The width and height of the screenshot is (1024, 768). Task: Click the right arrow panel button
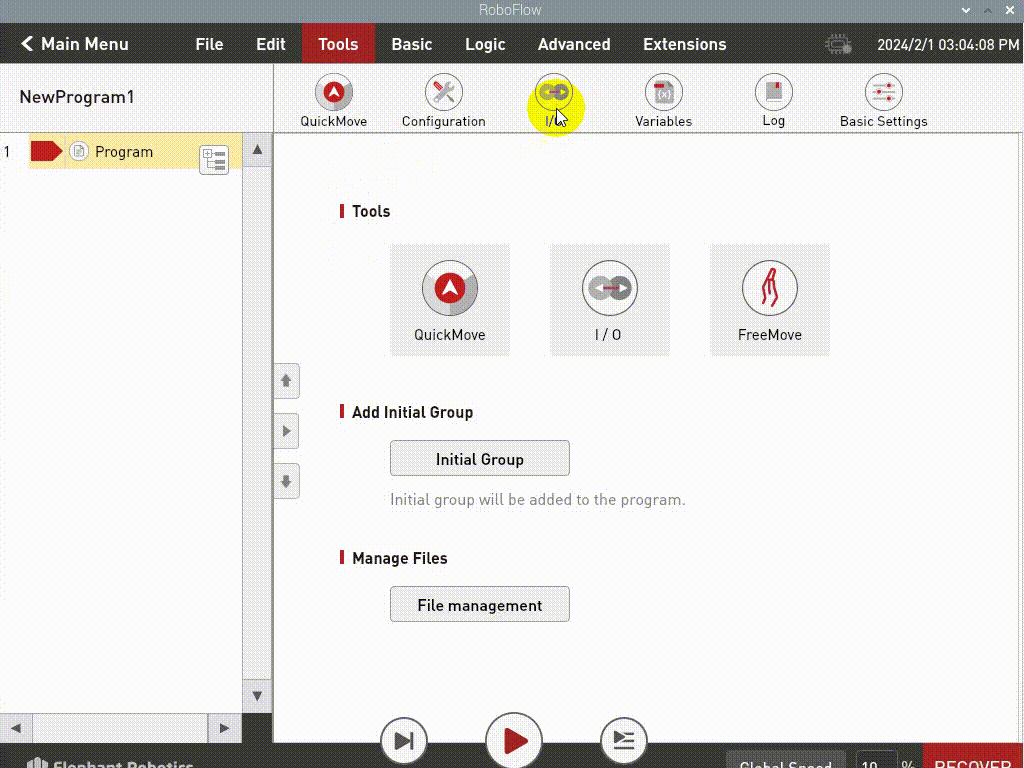coord(286,431)
